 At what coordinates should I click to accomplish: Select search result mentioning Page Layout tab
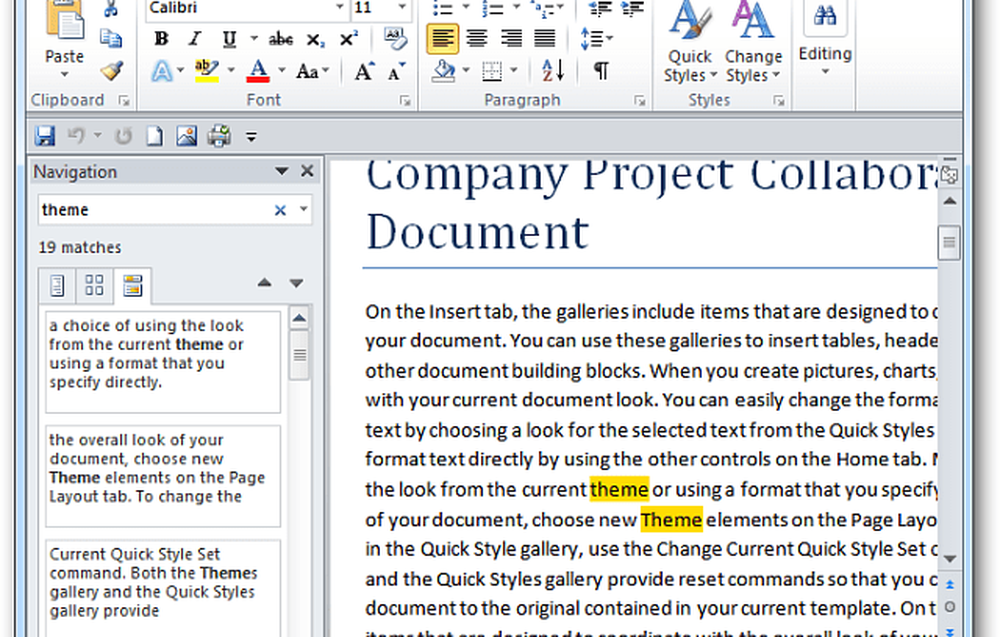click(163, 468)
